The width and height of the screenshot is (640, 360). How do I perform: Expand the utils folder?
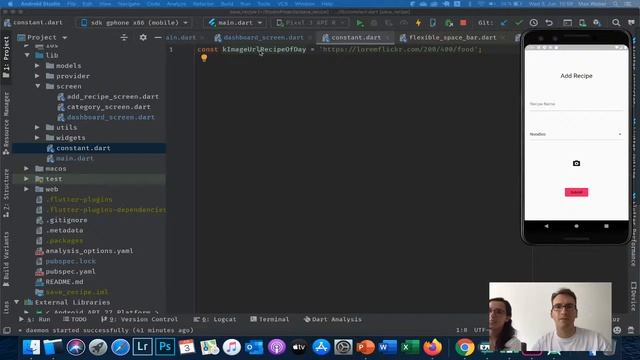coord(37,127)
